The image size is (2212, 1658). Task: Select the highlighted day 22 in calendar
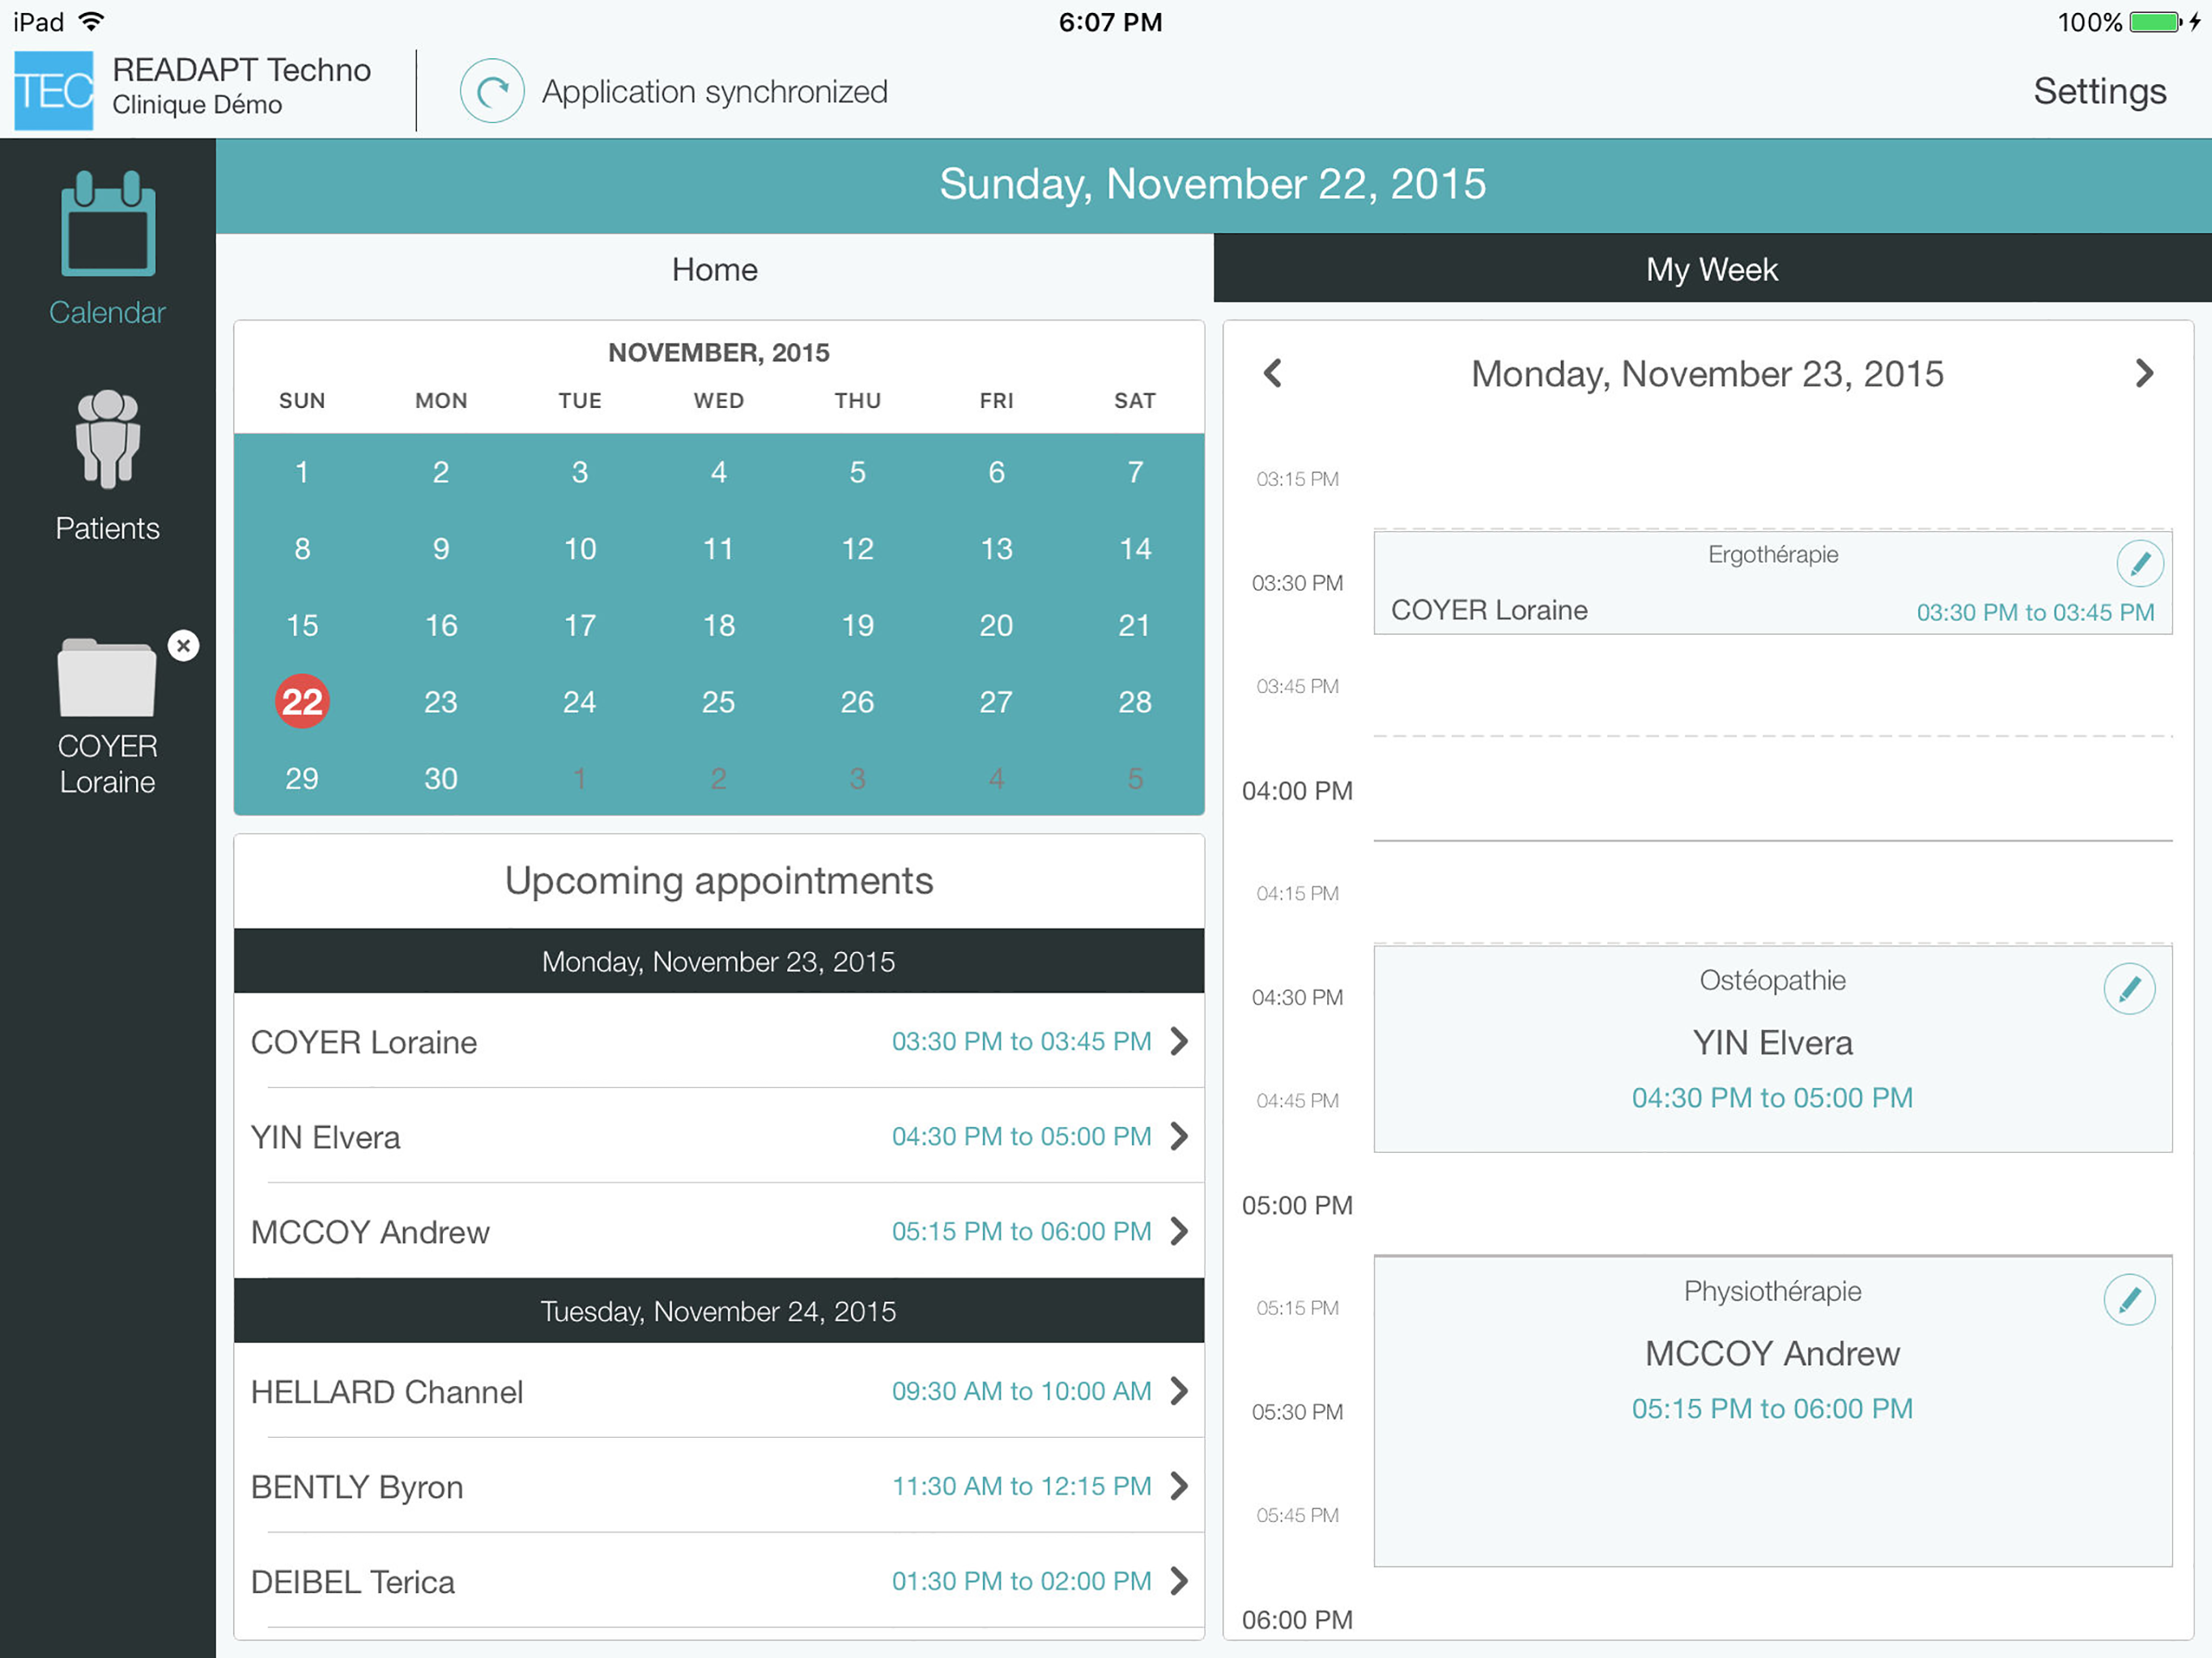(302, 702)
